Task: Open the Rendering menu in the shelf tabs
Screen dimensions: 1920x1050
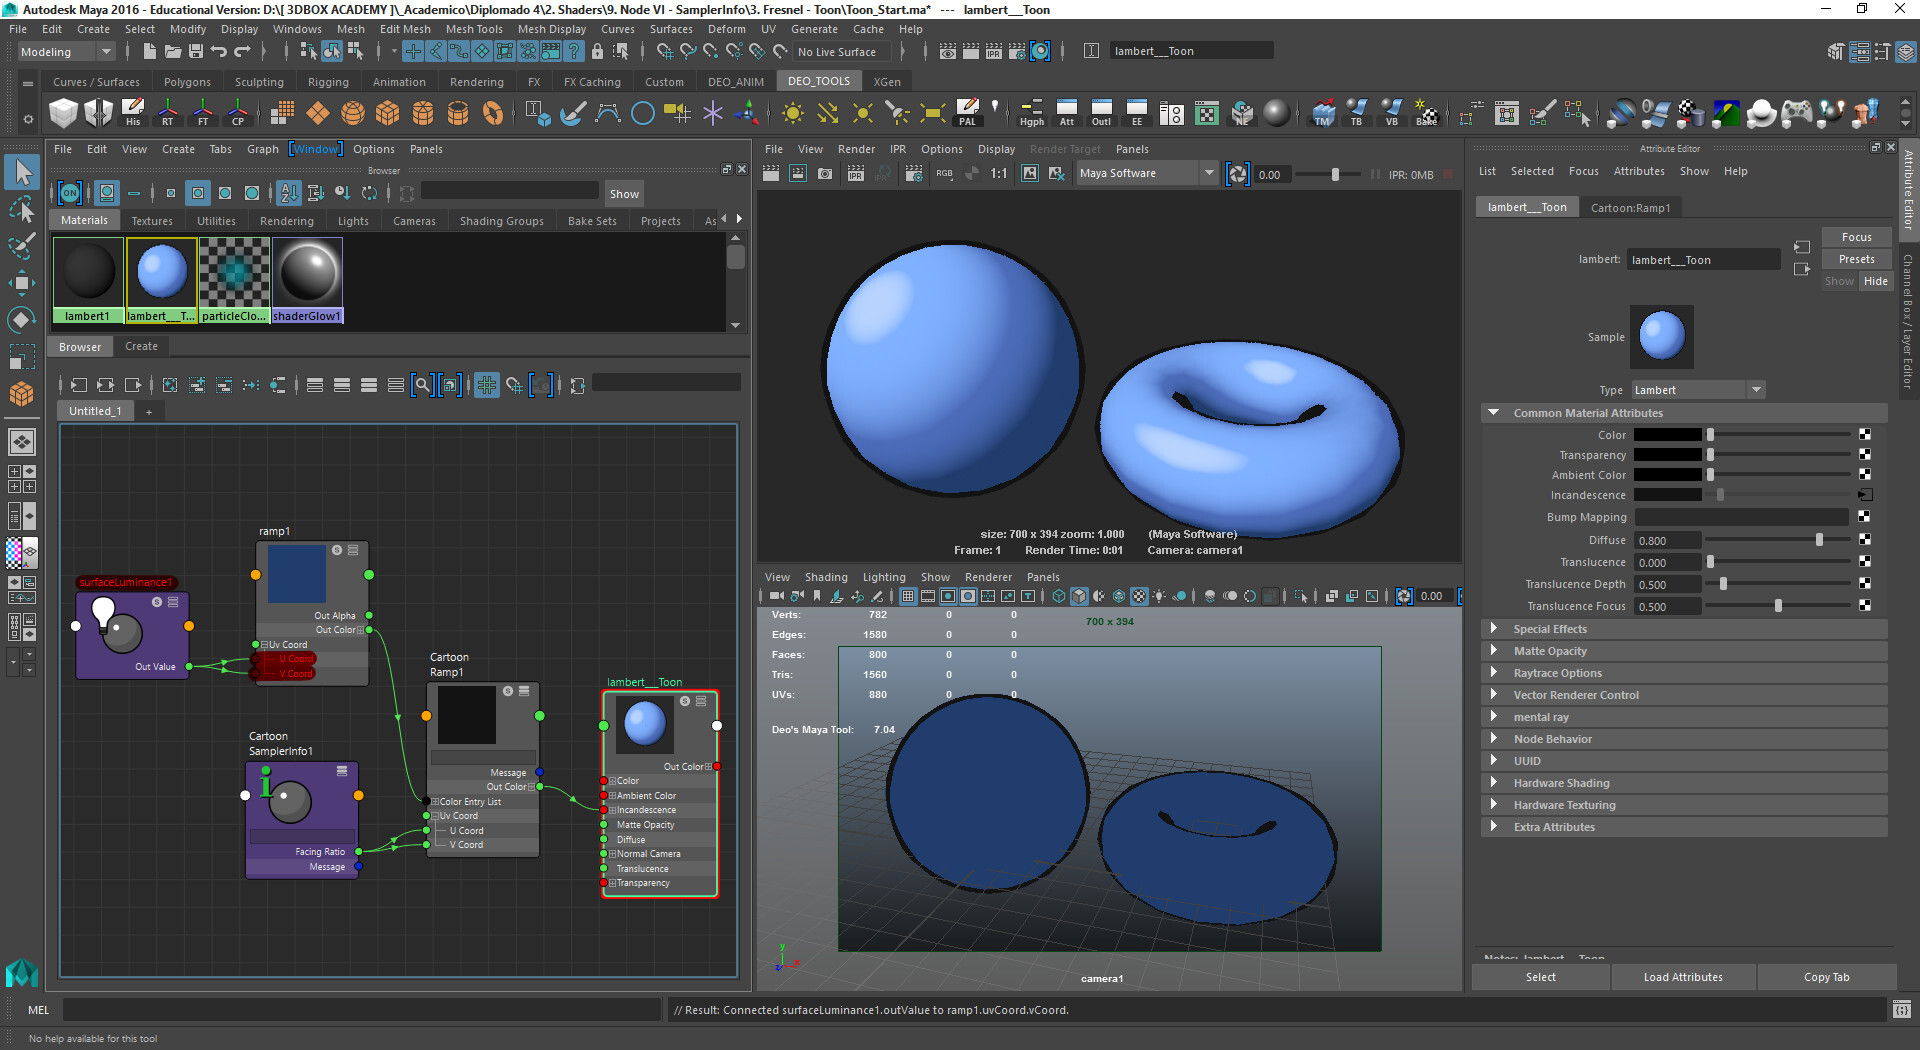Action: (x=476, y=81)
